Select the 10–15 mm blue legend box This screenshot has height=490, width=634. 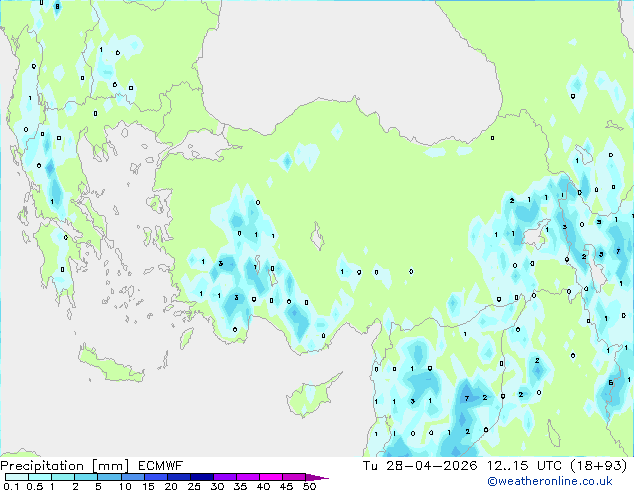click(132, 477)
